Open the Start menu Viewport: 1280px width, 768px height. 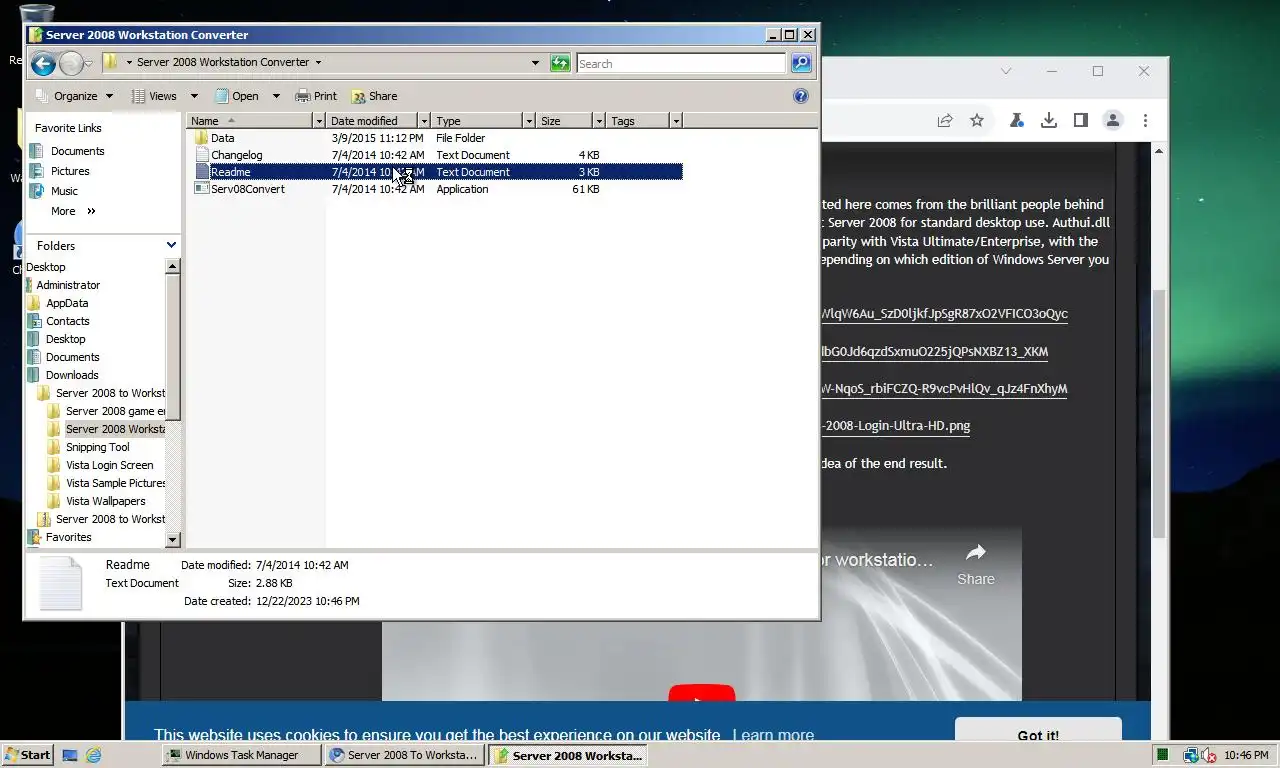tap(27, 755)
